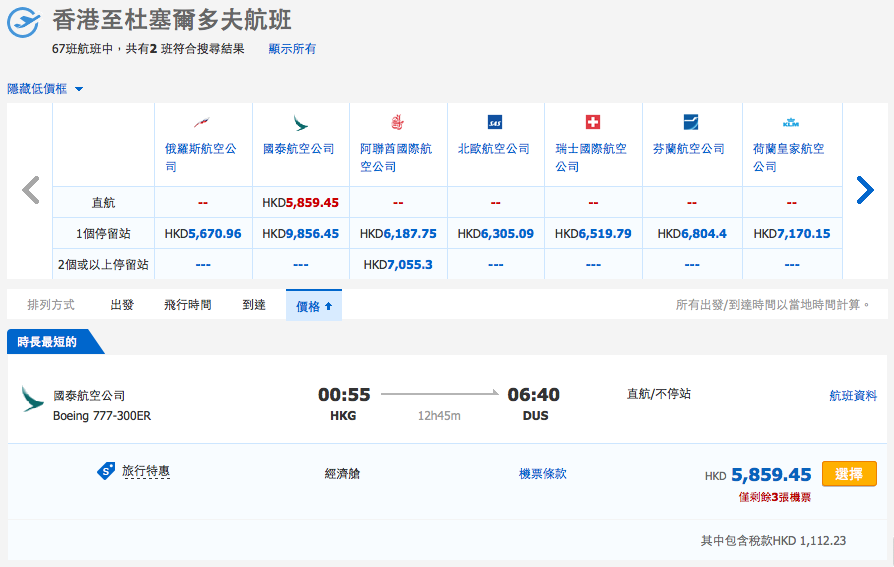Click direct flight price HKD5,859.45 in grid

[300, 202]
